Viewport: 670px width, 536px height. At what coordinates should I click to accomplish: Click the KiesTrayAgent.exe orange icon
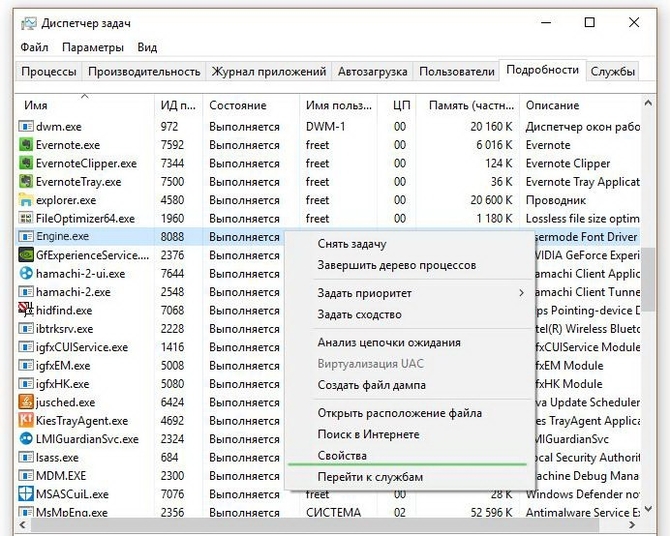26,421
